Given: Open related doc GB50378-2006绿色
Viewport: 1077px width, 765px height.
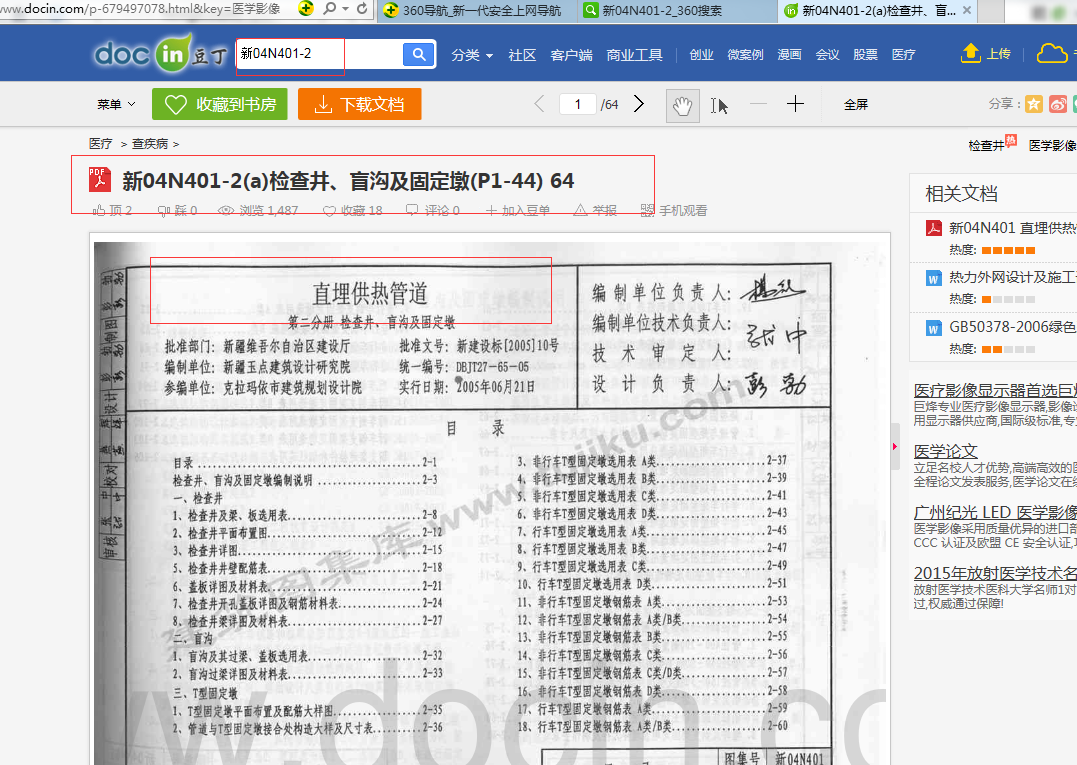Looking at the screenshot, I should pyautogui.click(x=1012, y=327).
